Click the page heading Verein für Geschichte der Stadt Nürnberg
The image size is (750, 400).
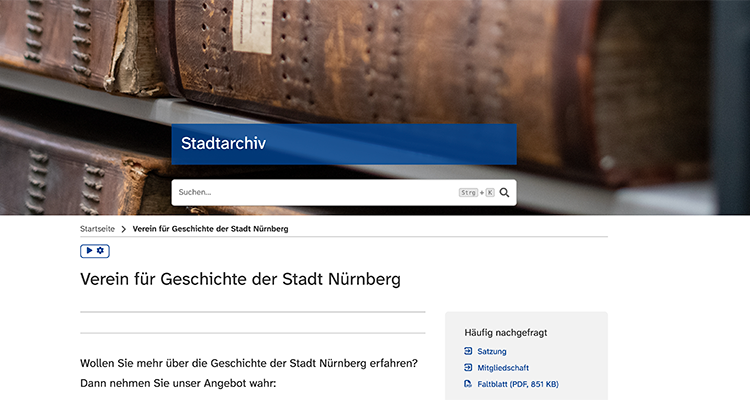[240, 279]
